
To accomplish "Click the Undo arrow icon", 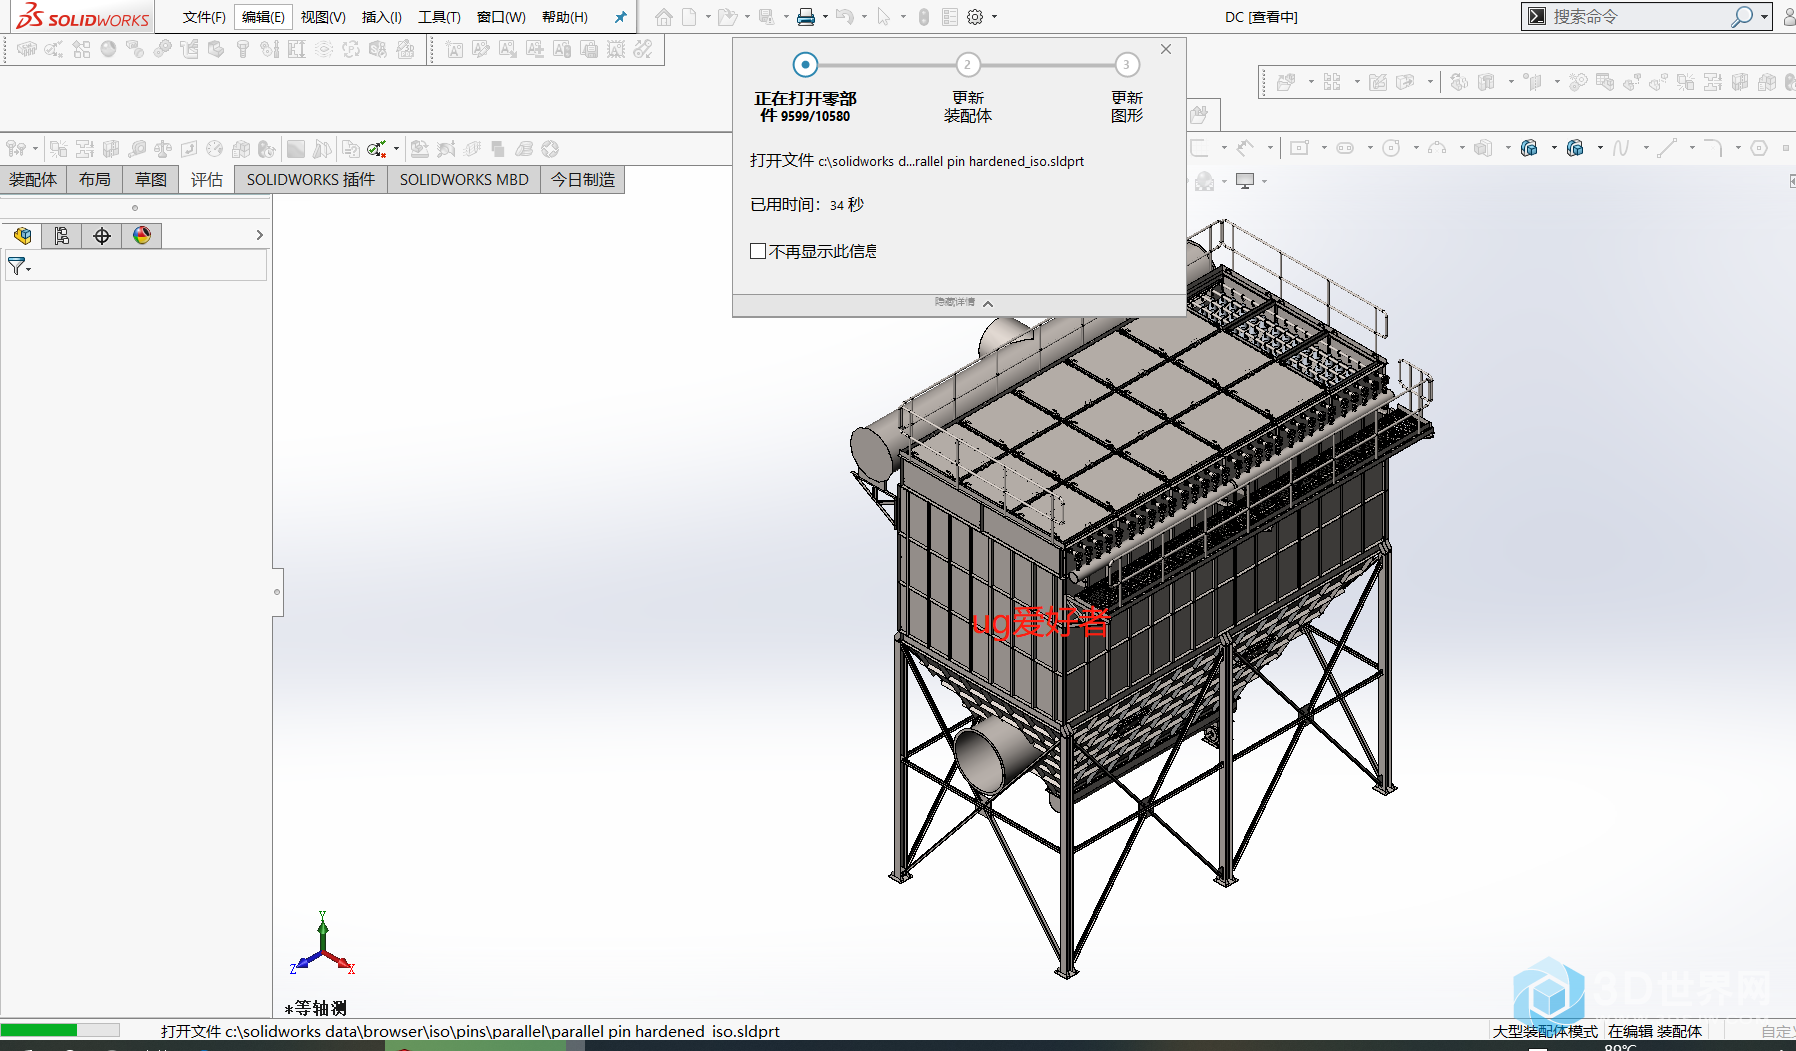I will pos(844,17).
